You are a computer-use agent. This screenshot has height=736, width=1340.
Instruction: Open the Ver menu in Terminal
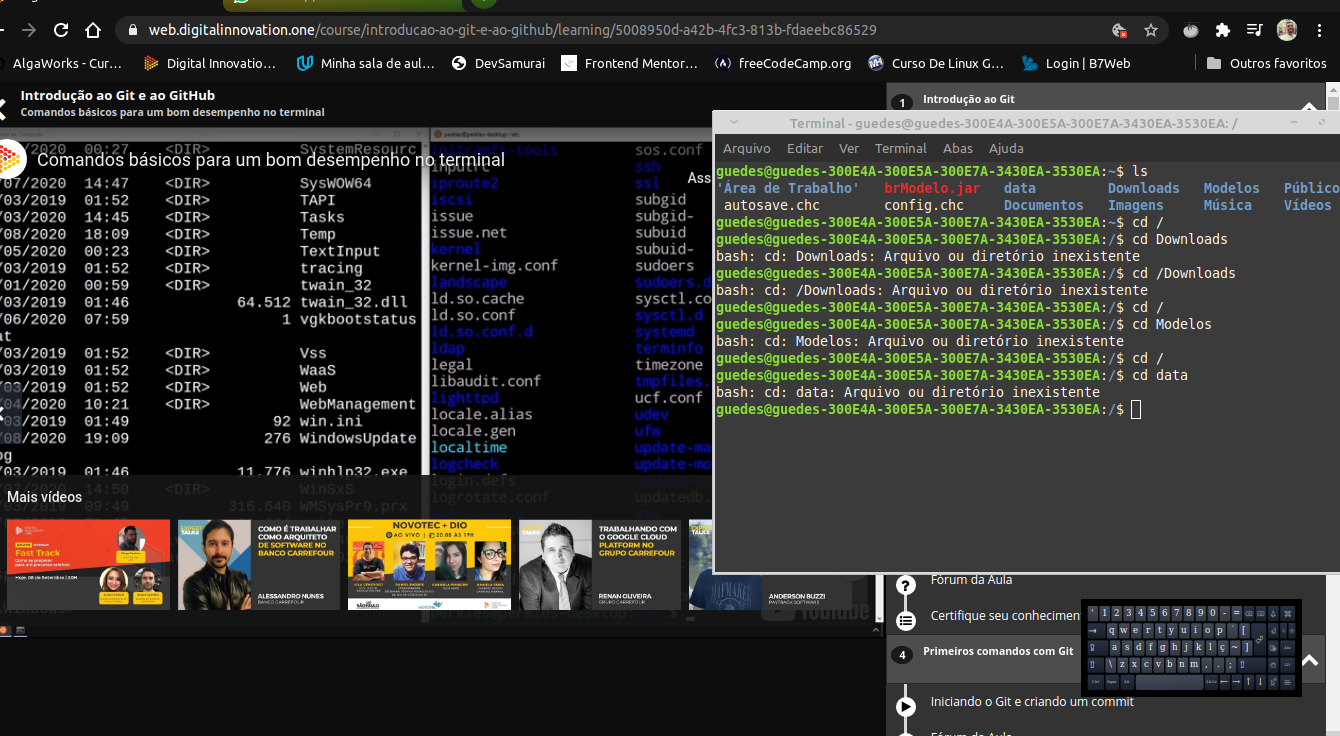coord(849,148)
